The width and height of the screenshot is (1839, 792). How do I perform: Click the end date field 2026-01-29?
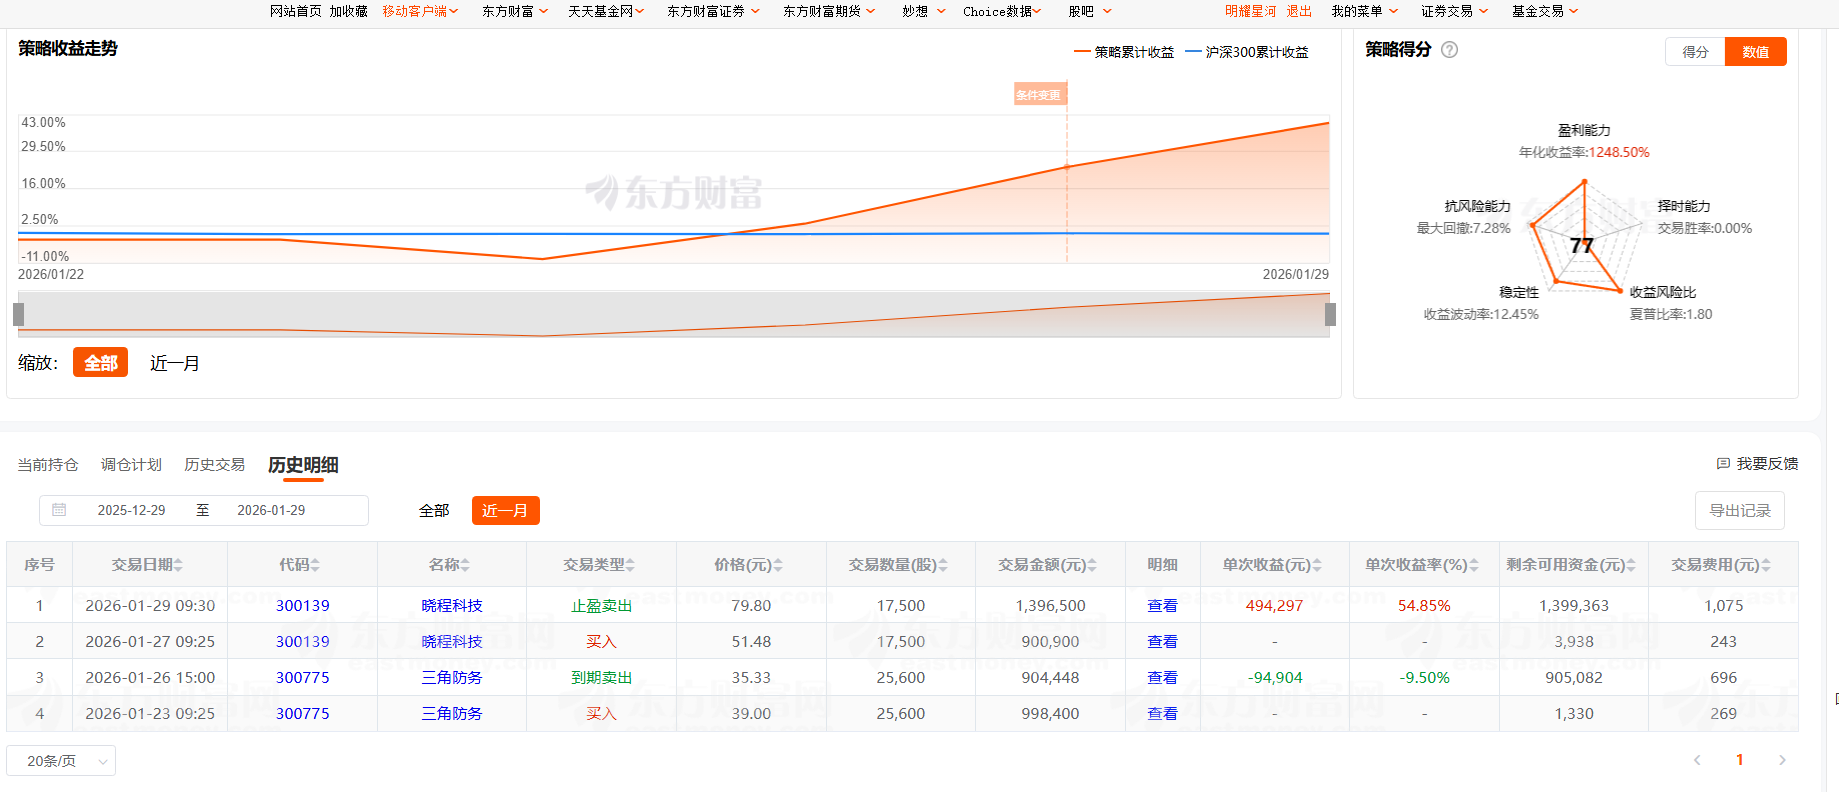(x=271, y=510)
